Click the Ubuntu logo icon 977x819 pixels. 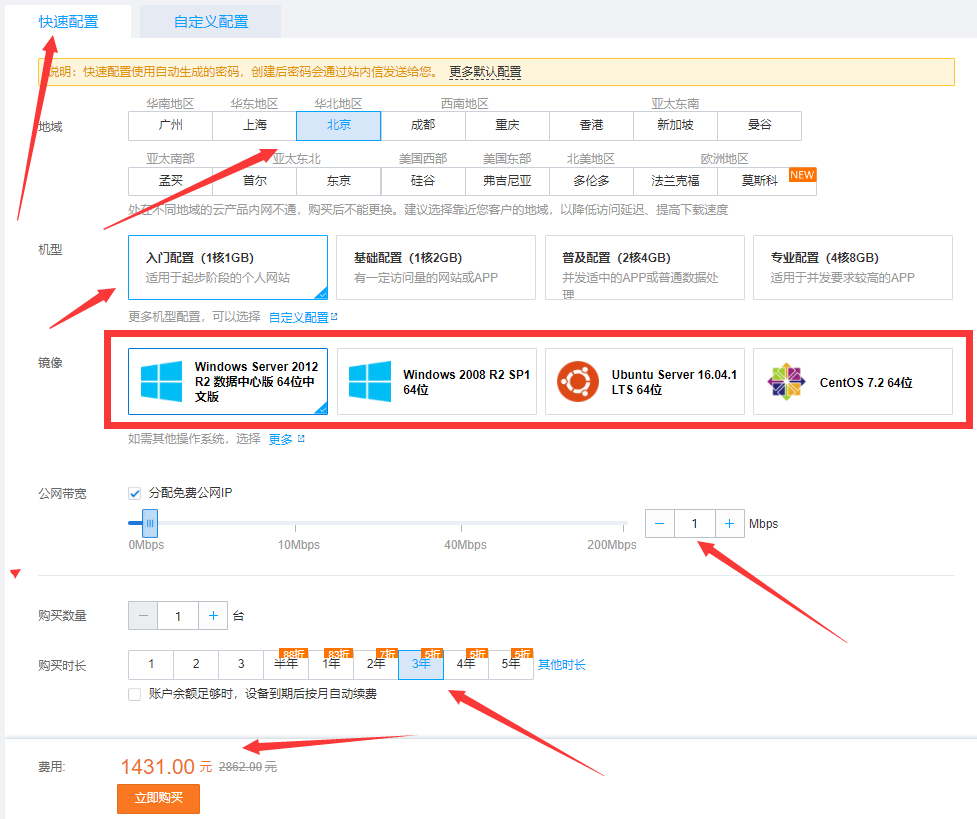(578, 381)
